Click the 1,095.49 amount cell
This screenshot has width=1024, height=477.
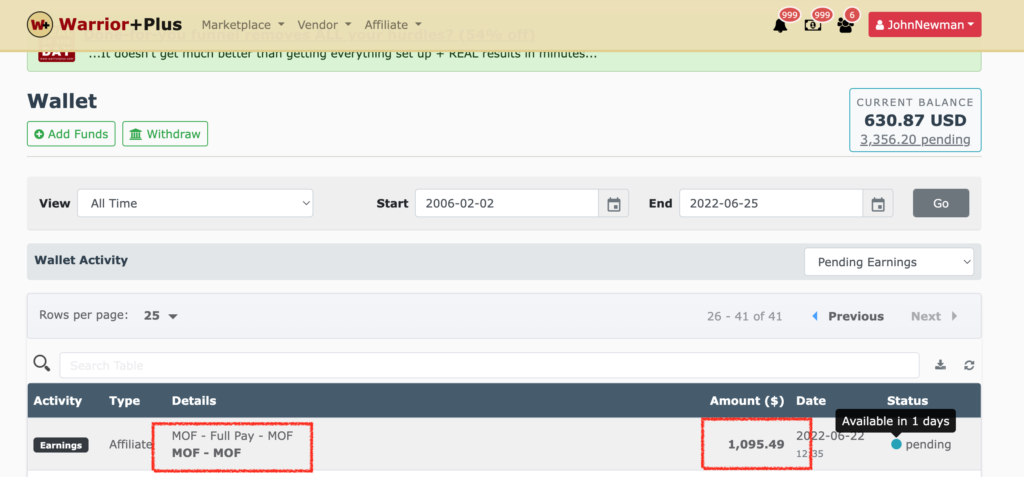[x=756, y=445]
